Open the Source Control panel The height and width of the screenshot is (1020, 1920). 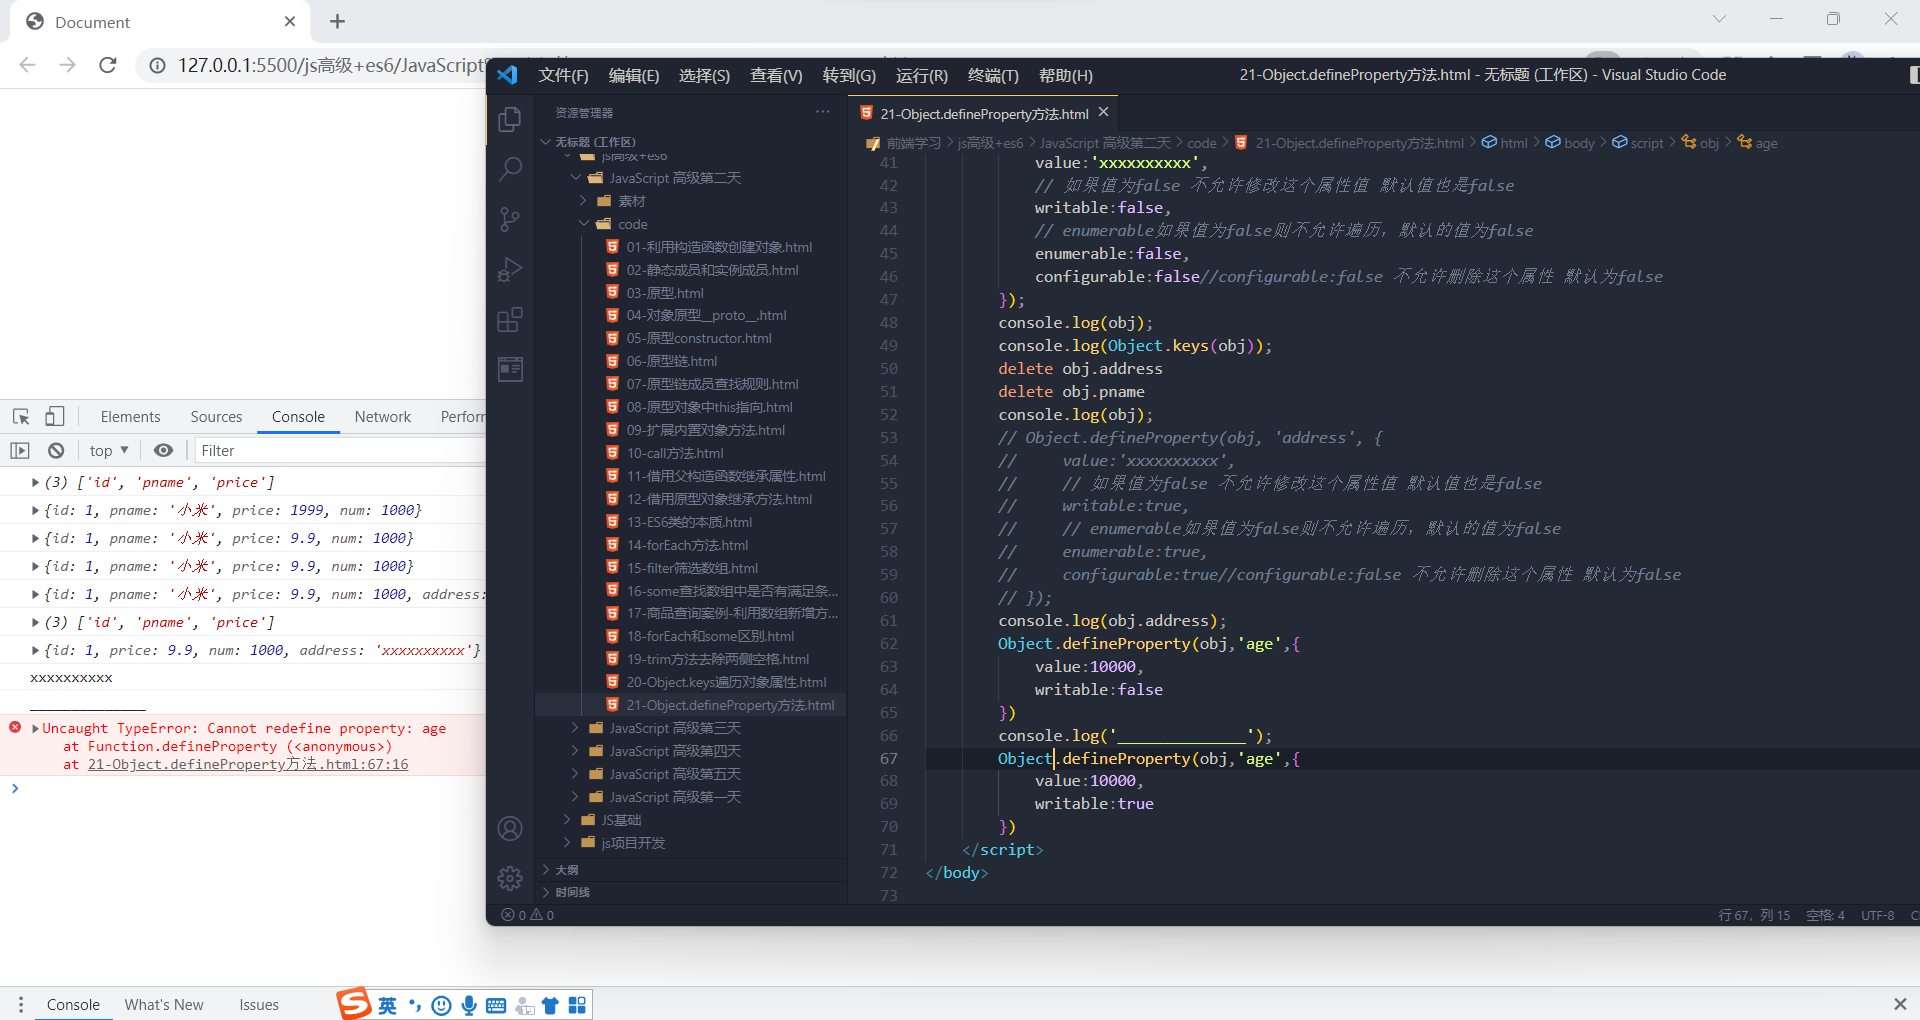[x=510, y=219]
